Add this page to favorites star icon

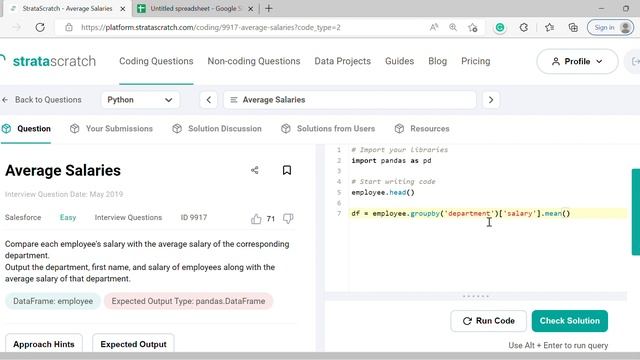pos(473,27)
